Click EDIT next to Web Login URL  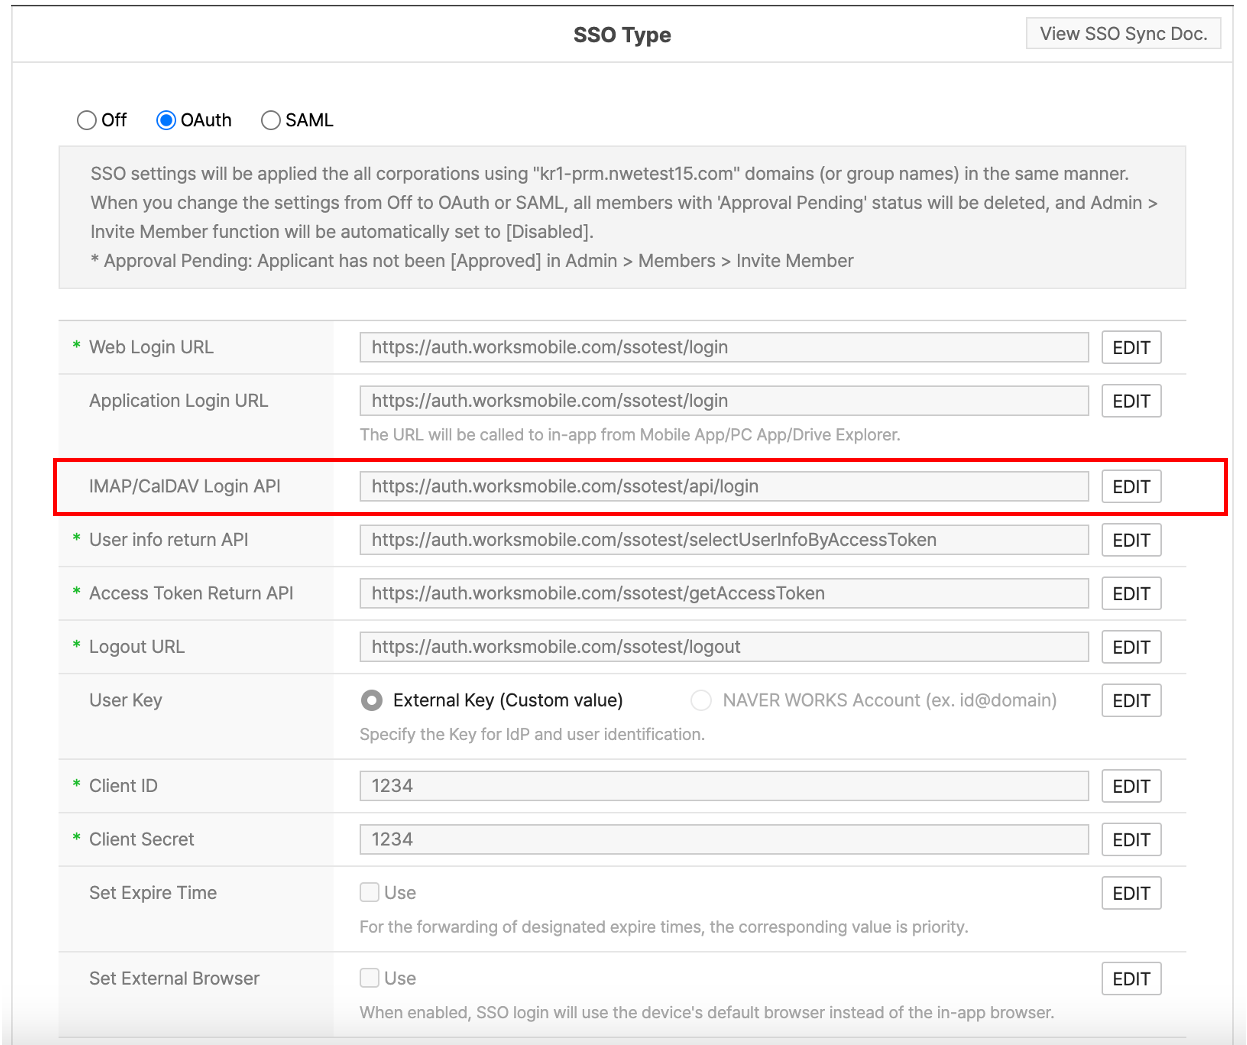1131,348
